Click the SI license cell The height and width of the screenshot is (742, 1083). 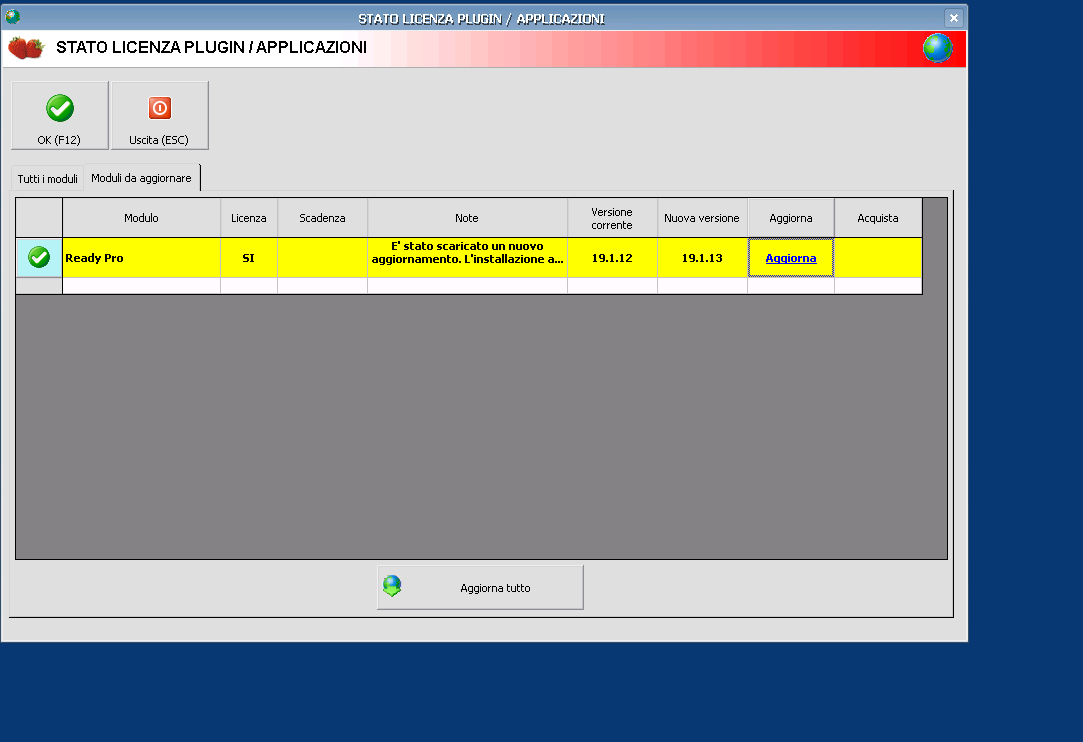pos(249,258)
